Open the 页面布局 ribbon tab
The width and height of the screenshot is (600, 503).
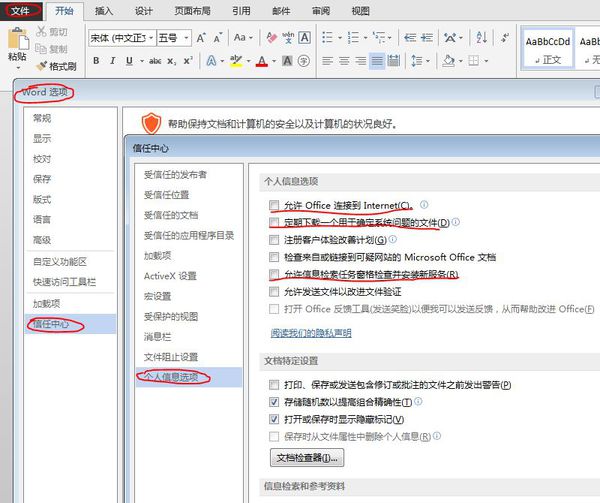tap(192, 11)
